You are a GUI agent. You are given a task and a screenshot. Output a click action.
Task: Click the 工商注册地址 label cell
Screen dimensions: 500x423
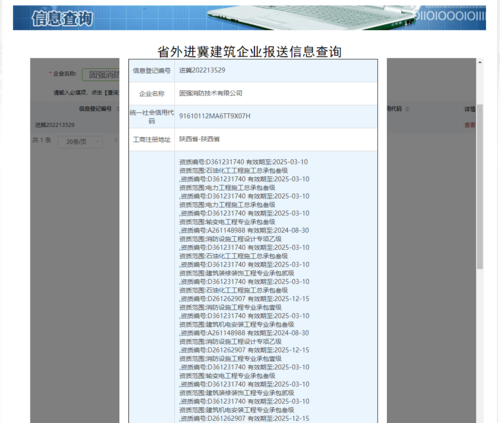tap(152, 140)
